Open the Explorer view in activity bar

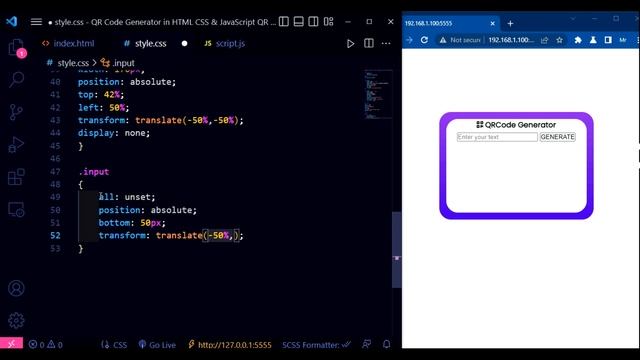coord(16,47)
